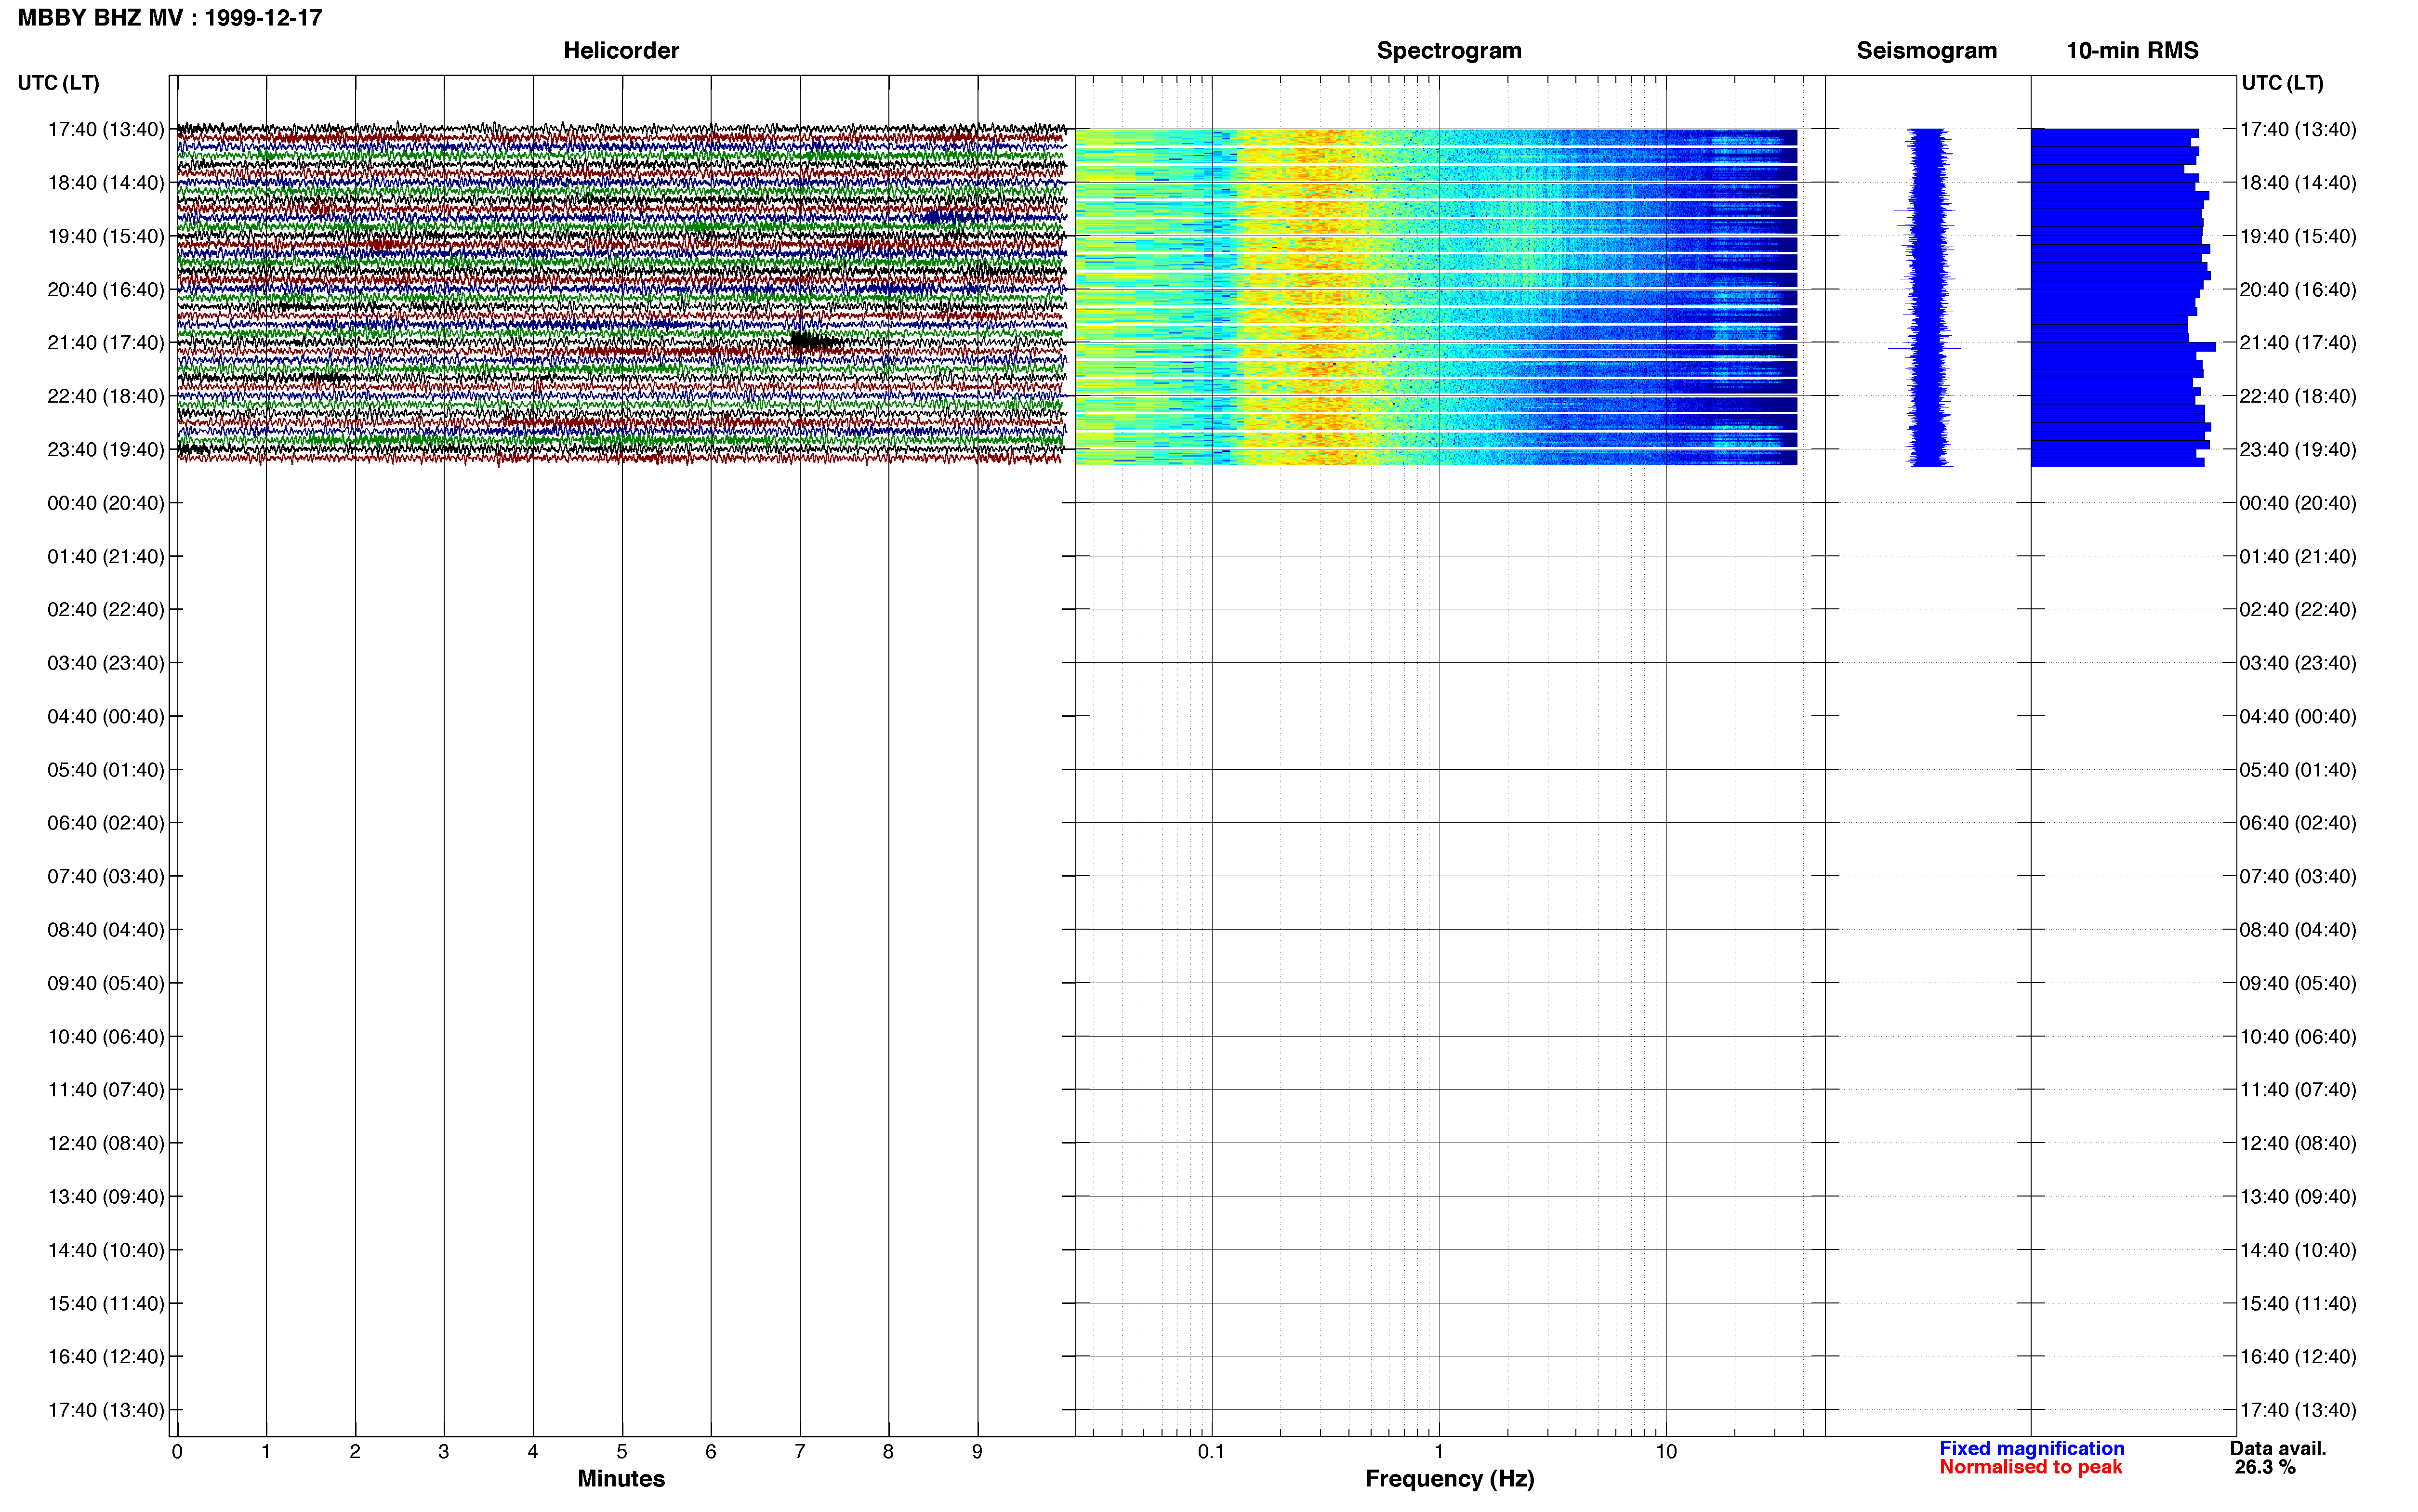Click the longest RMS bar at 21:40
The width and height of the screenshot is (2418, 1512).
pos(2123,347)
